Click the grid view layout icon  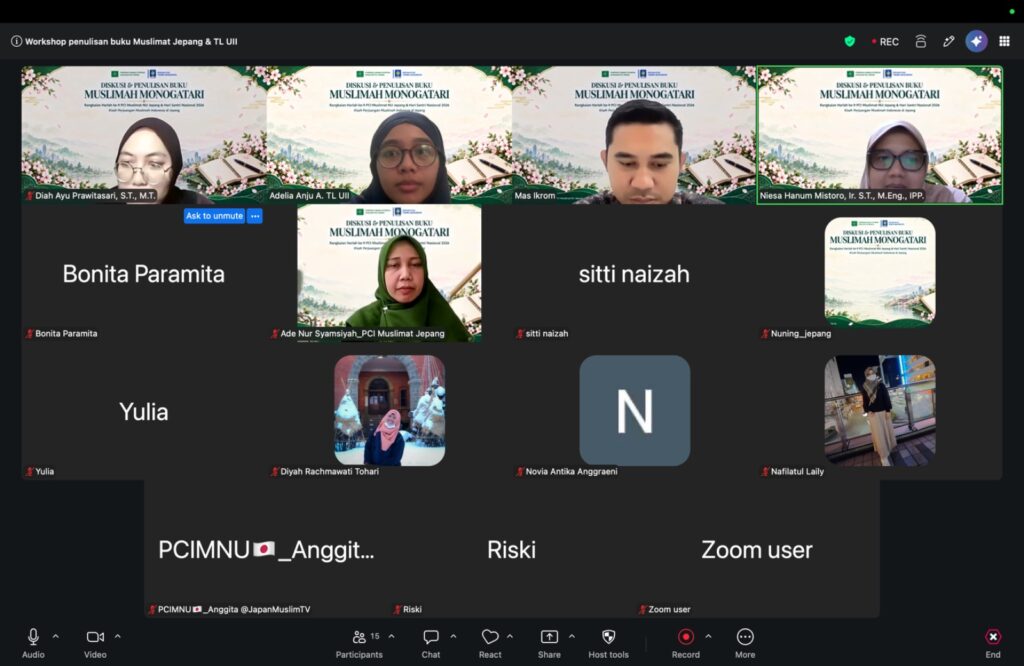coord(1004,41)
